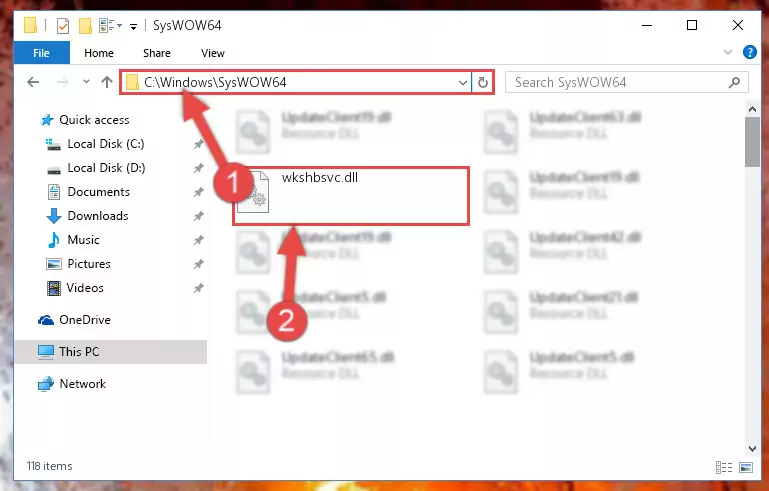Click the vertical scrollbar thumb
The width and height of the screenshot is (769, 491).
[752, 142]
